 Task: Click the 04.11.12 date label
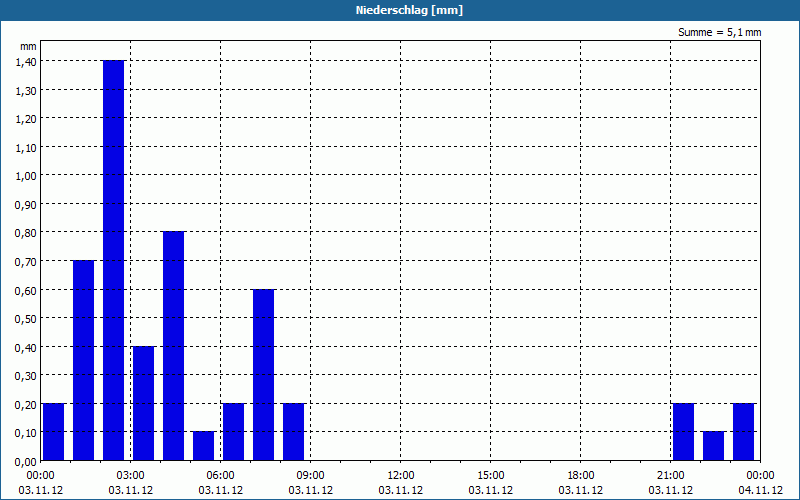tap(760, 490)
